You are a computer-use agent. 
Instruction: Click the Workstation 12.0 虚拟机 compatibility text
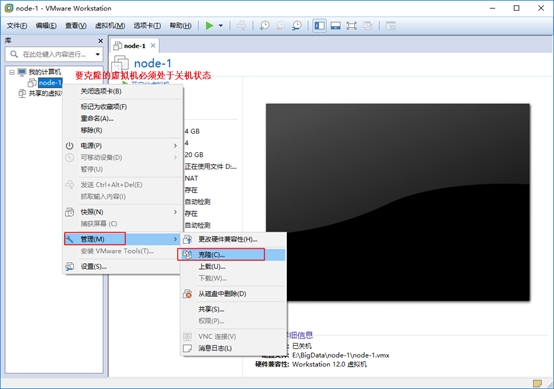[x=329, y=364]
